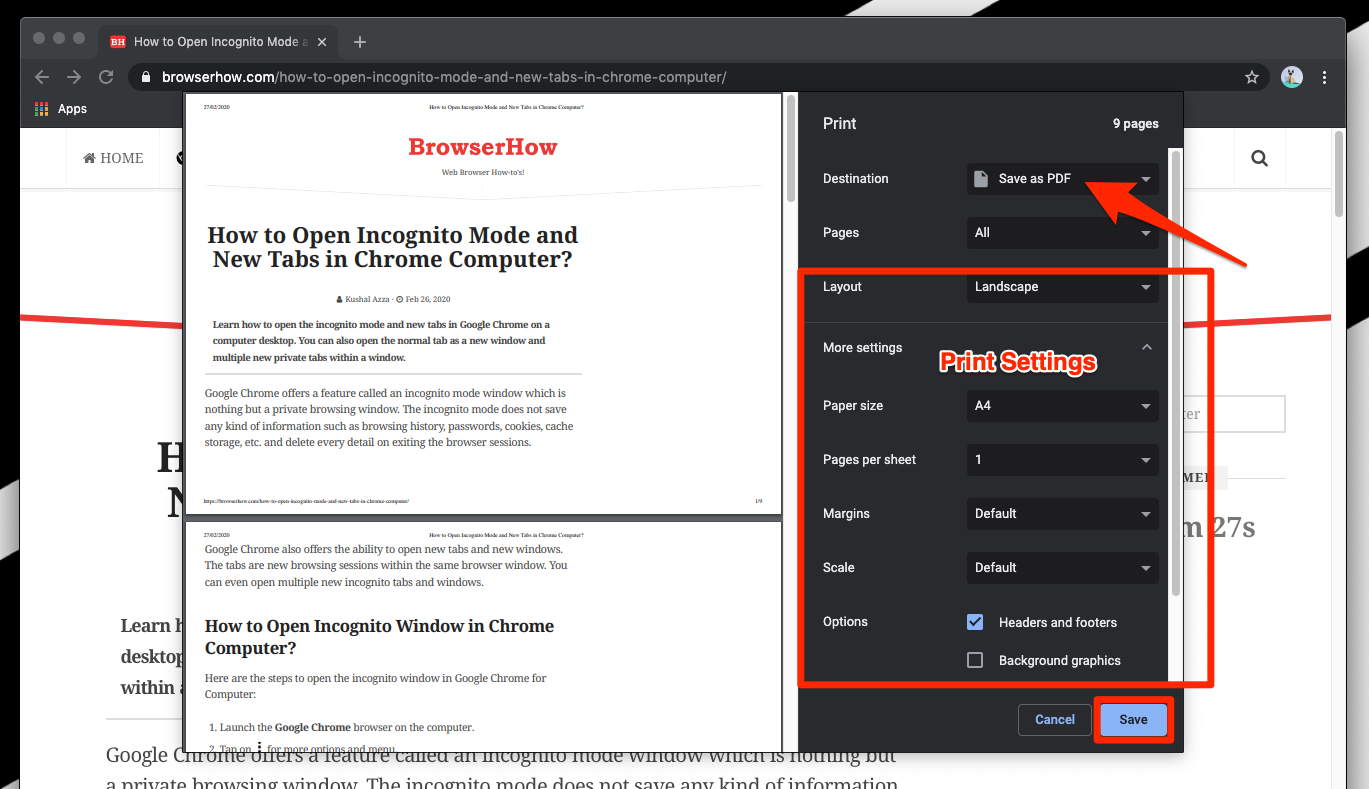Click the '9 pages' count text

1135,124
